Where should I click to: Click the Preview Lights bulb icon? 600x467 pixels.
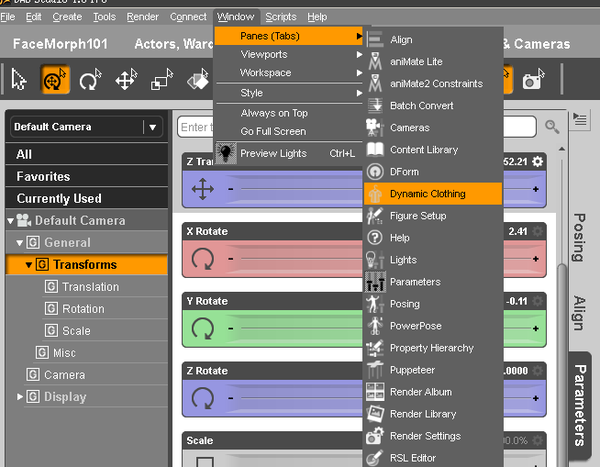click(226, 153)
